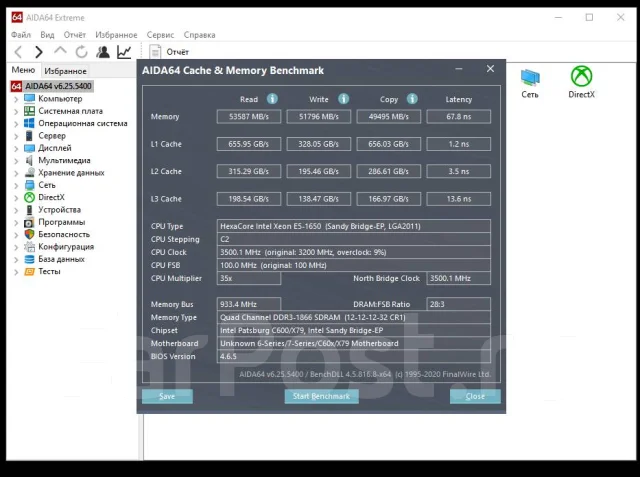Open the Справка menu

point(200,35)
